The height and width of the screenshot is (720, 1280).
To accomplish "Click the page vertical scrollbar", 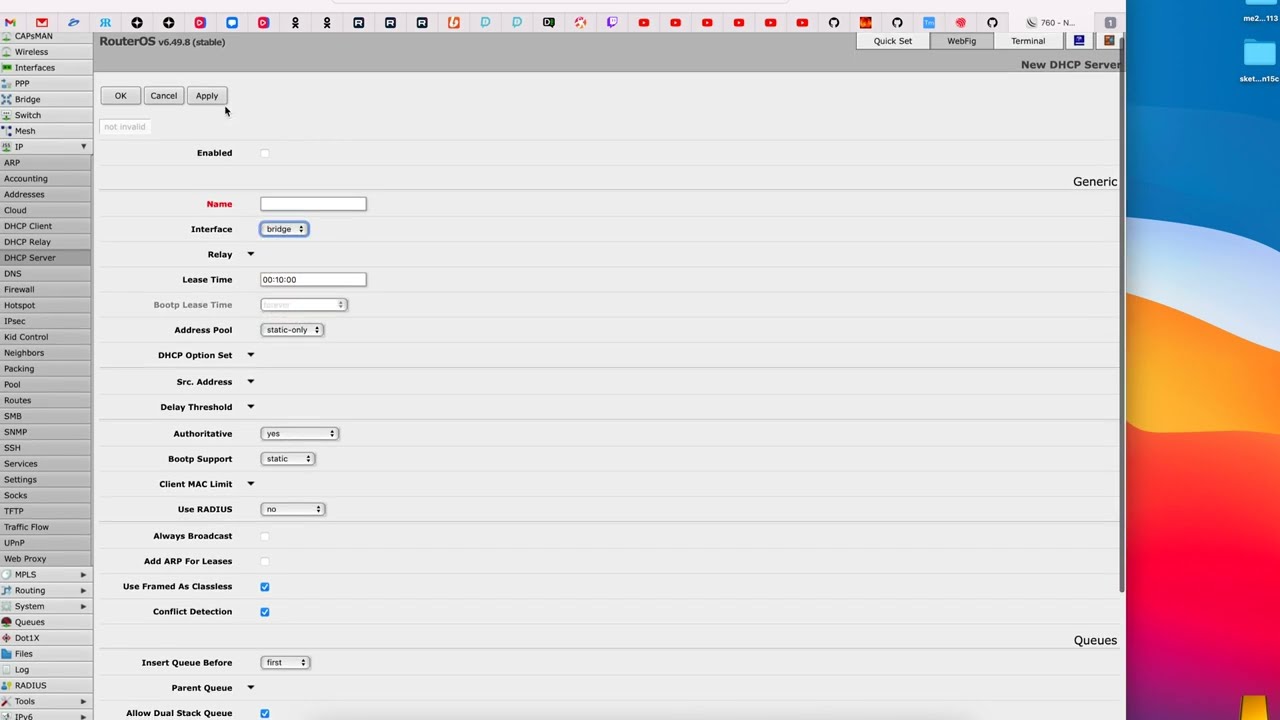I will click(1122, 315).
